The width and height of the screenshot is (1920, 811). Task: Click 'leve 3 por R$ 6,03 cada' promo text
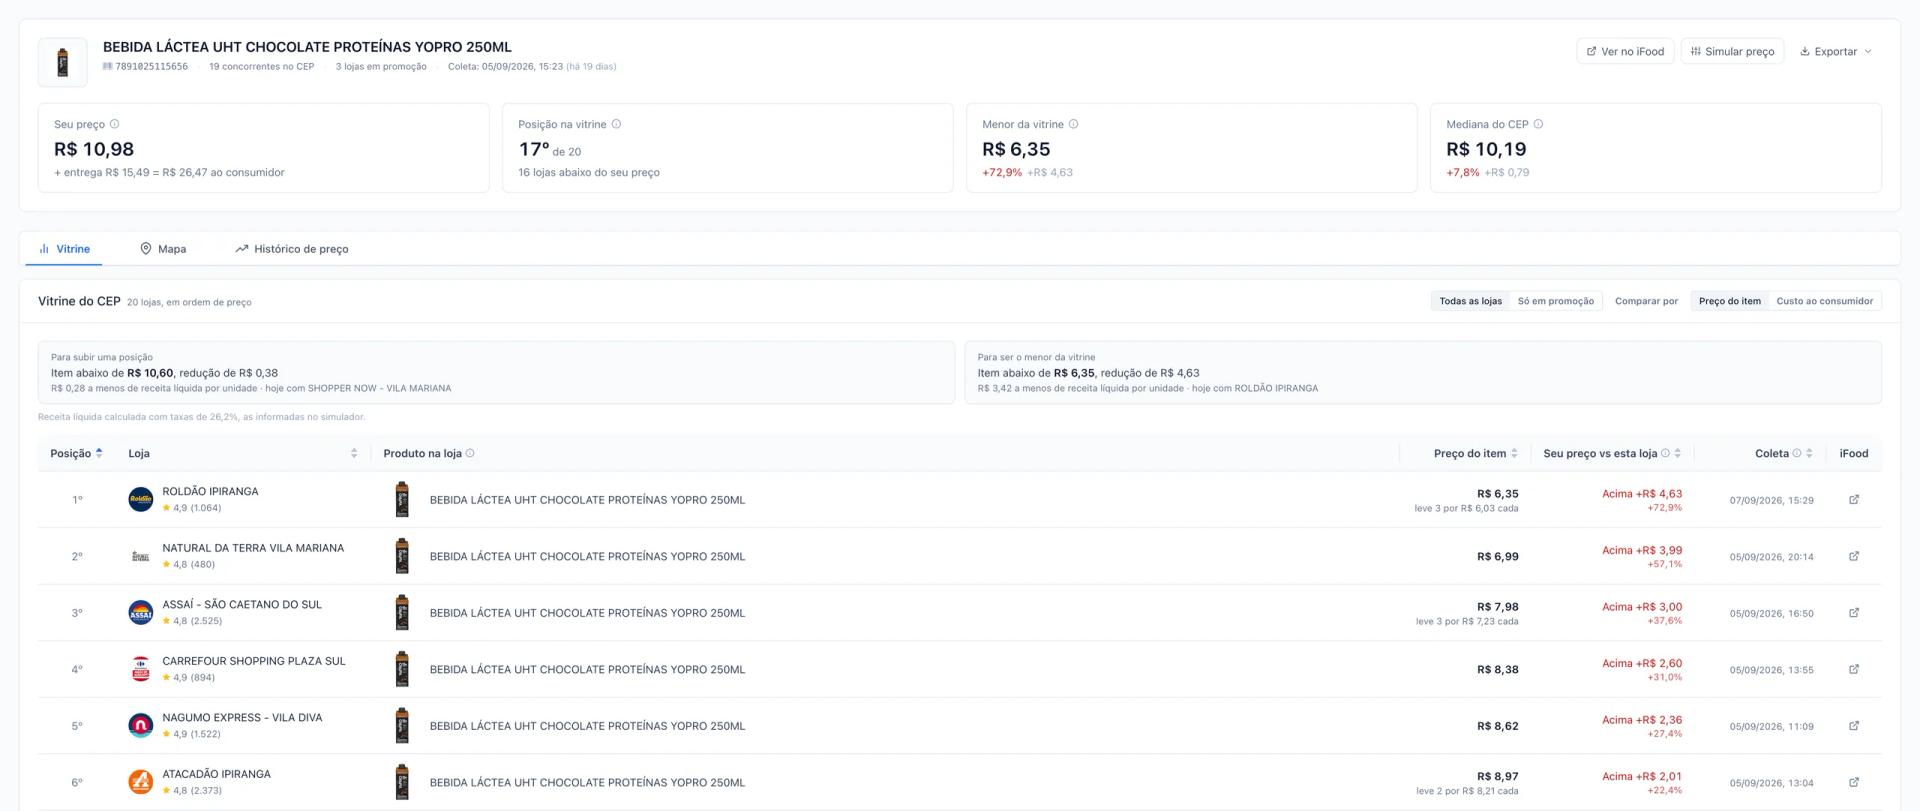pos(1466,508)
